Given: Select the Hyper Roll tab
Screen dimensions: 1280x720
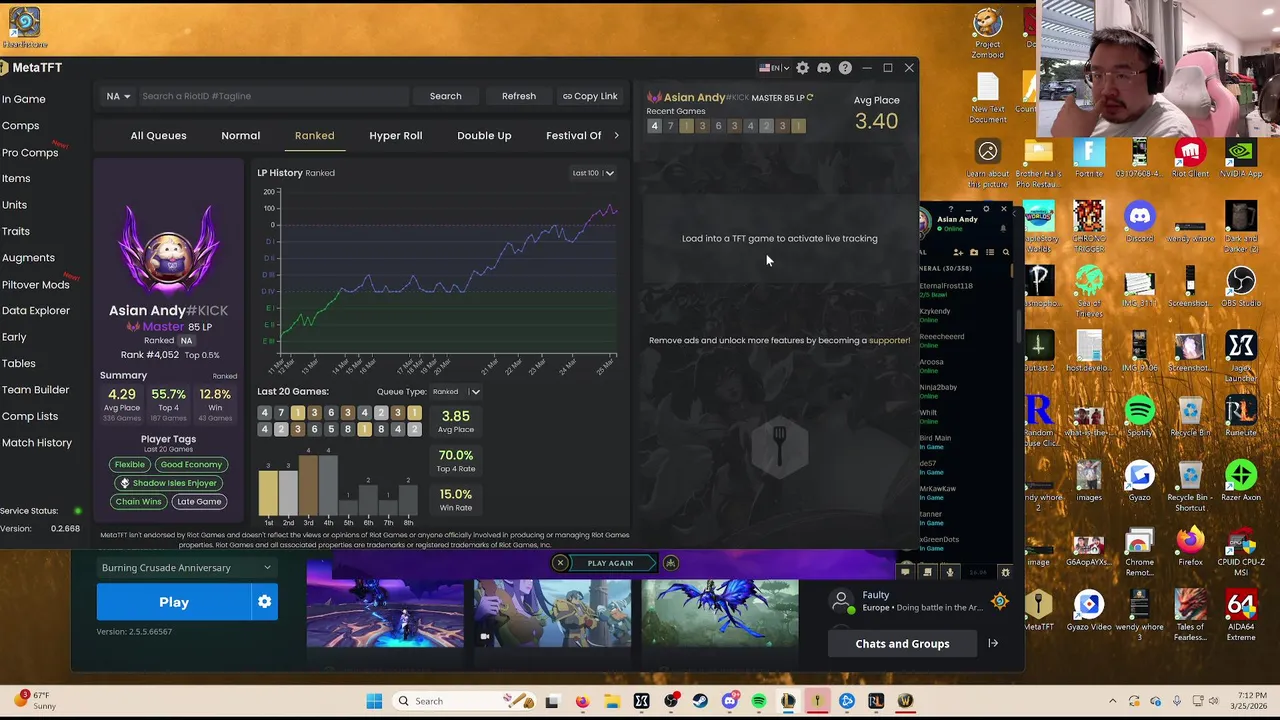Looking at the screenshot, I should [x=396, y=136].
